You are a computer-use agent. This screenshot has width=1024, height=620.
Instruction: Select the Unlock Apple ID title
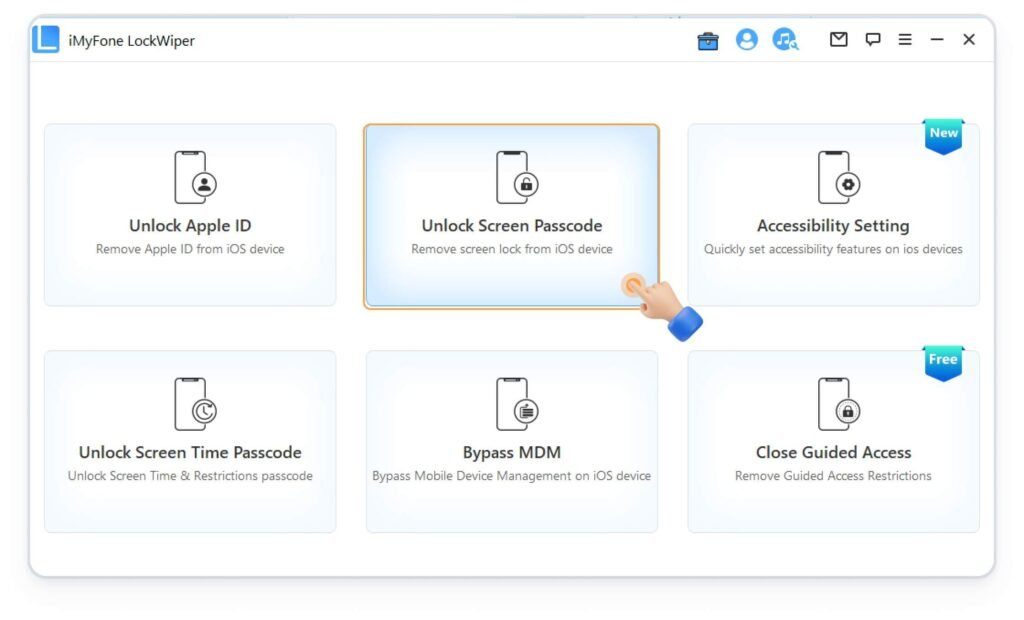click(x=190, y=226)
